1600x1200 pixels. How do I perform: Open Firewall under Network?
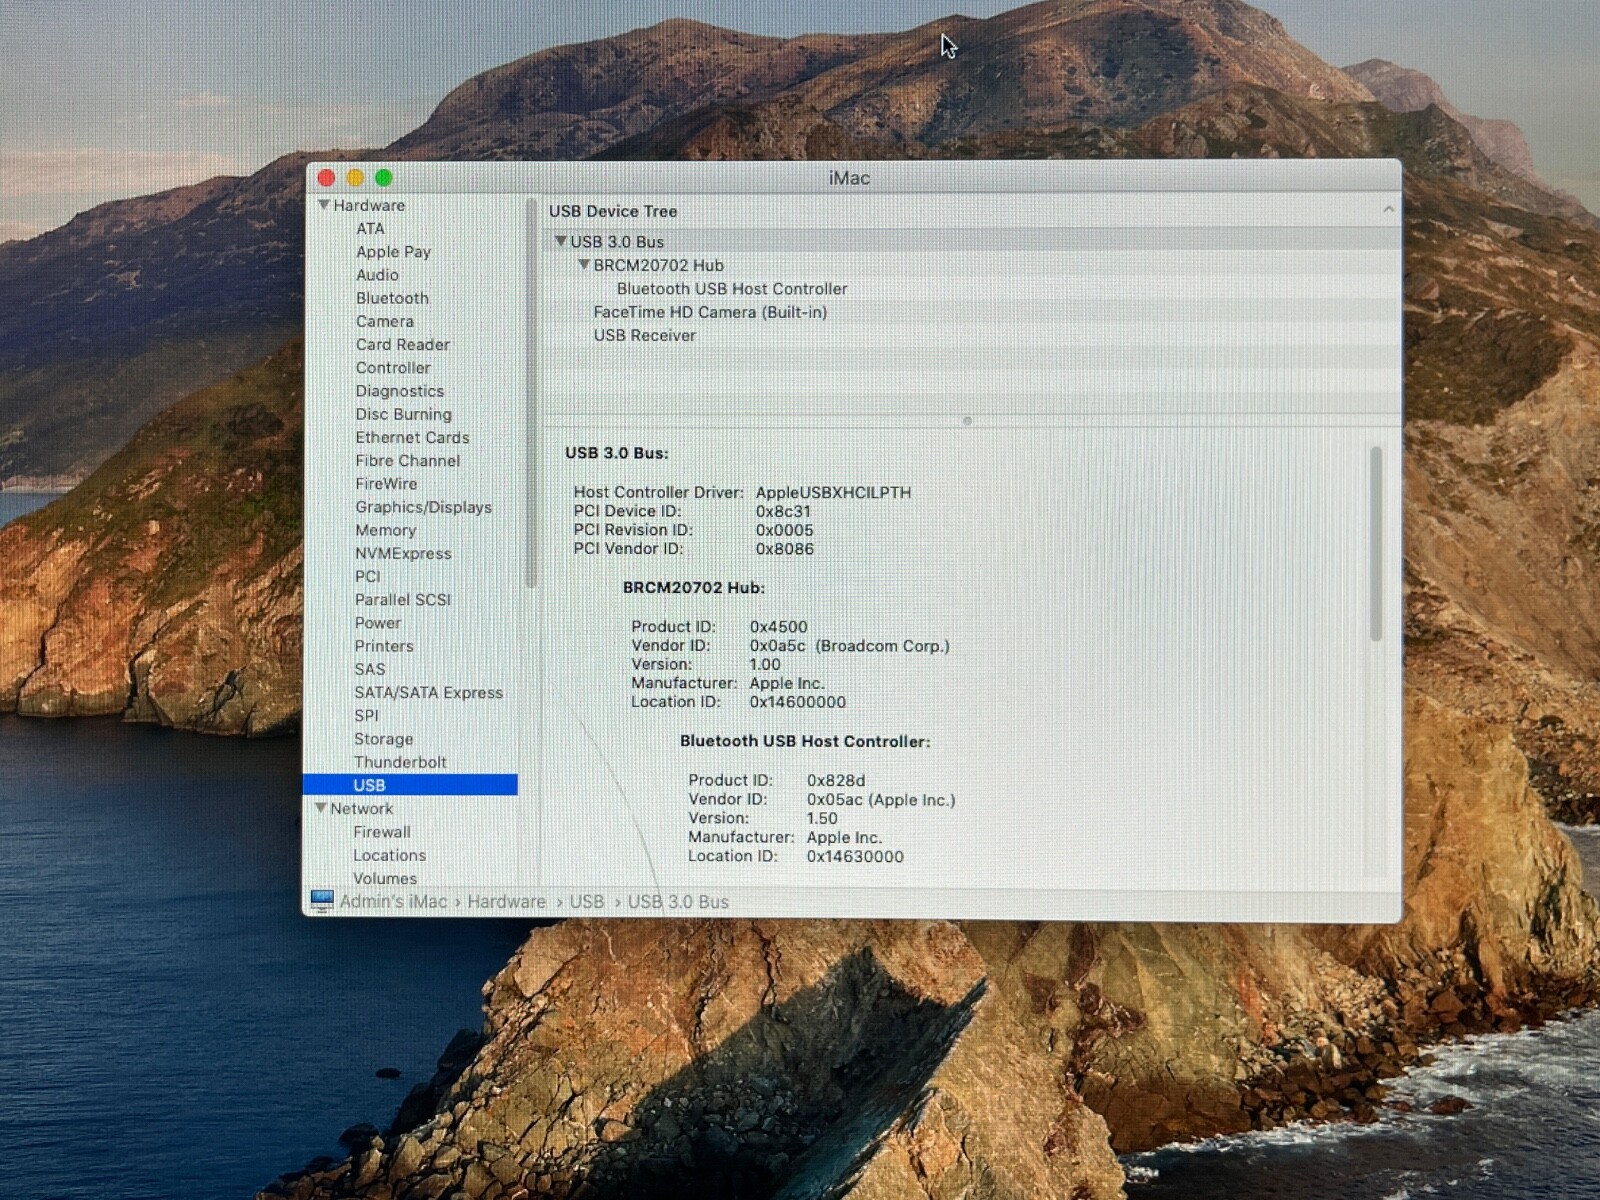click(381, 832)
